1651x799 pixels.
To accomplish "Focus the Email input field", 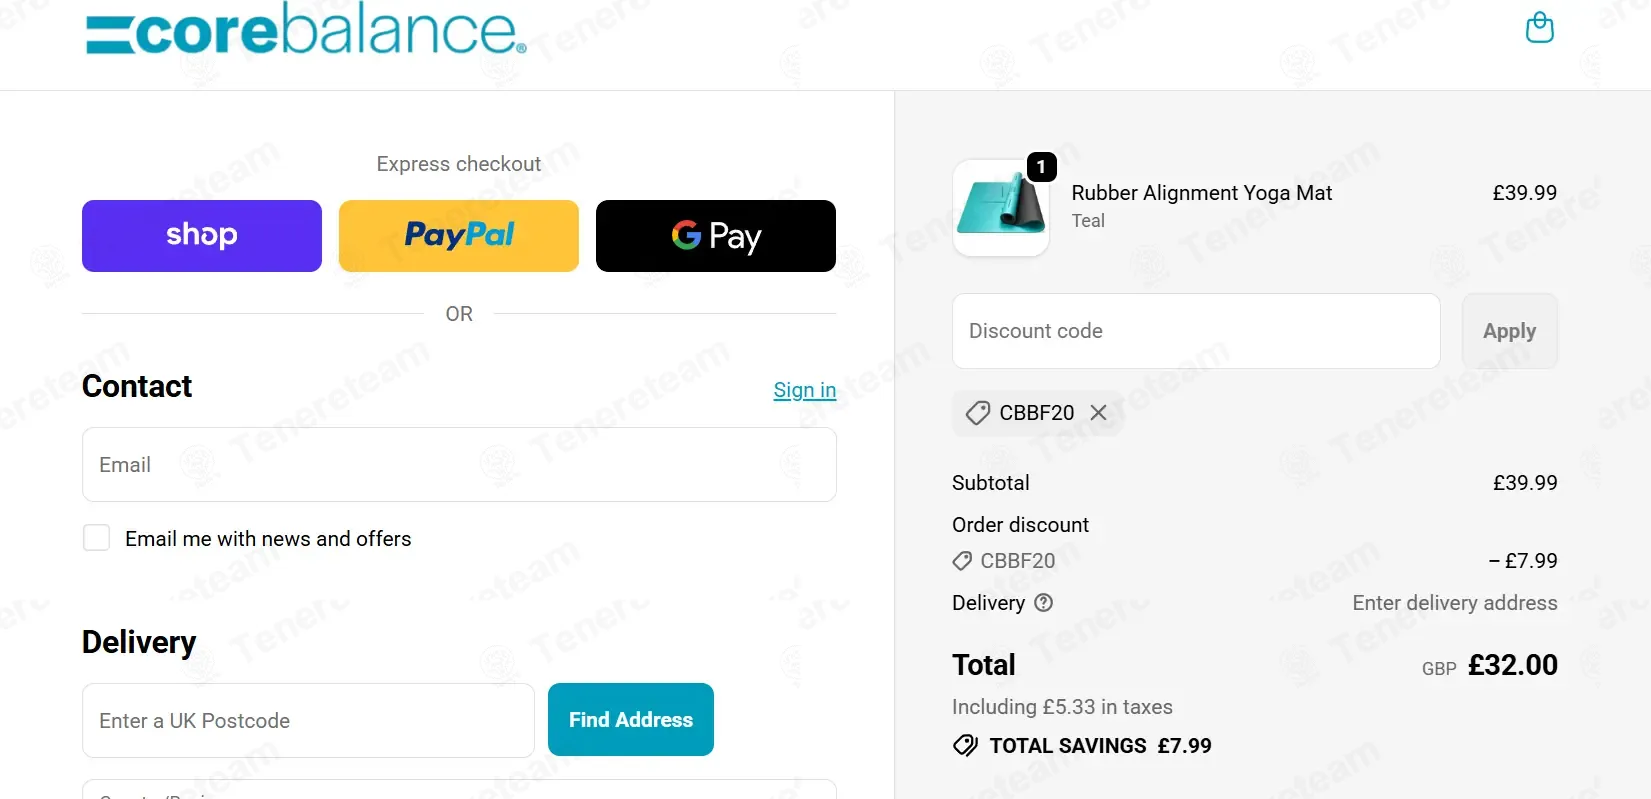I will [459, 465].
